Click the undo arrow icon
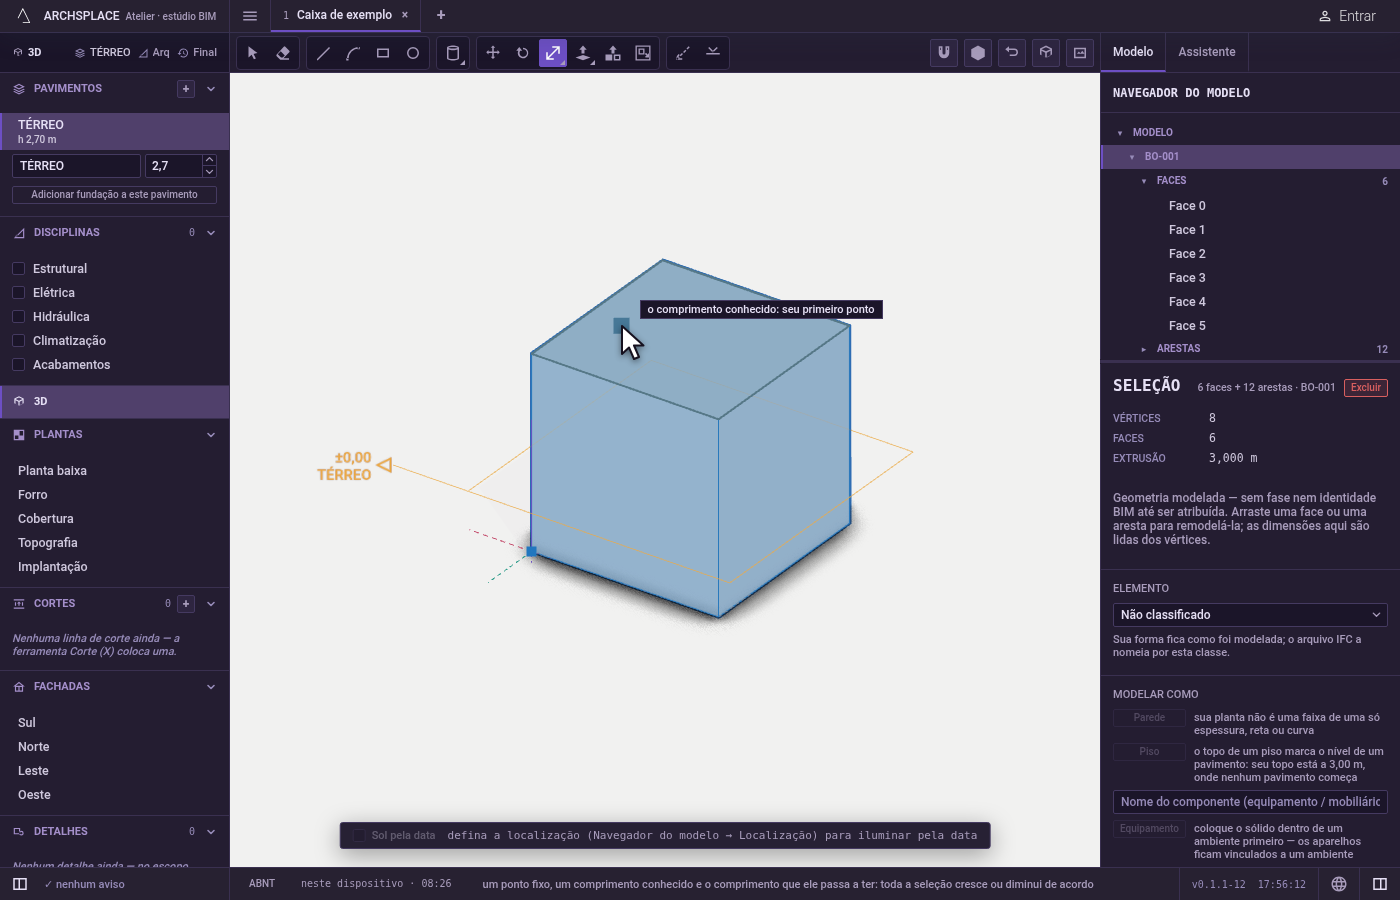The height and width of the screenshot is (900, 1400). coord(1012,53)
